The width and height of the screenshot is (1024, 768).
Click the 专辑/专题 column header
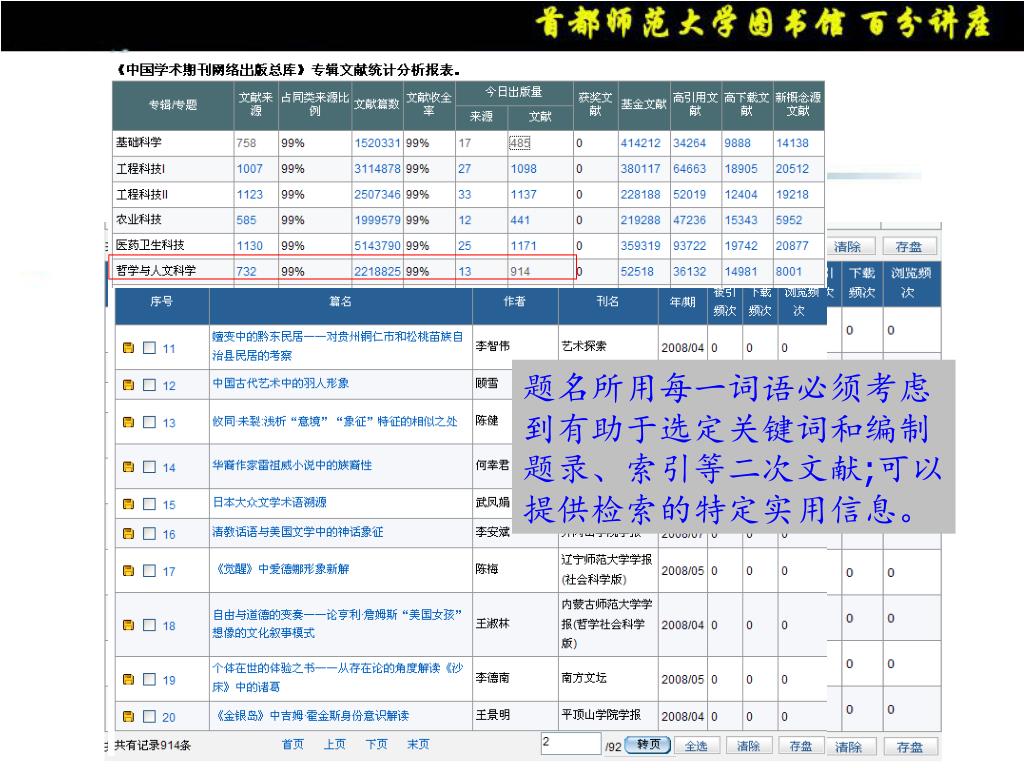point(172,104)
